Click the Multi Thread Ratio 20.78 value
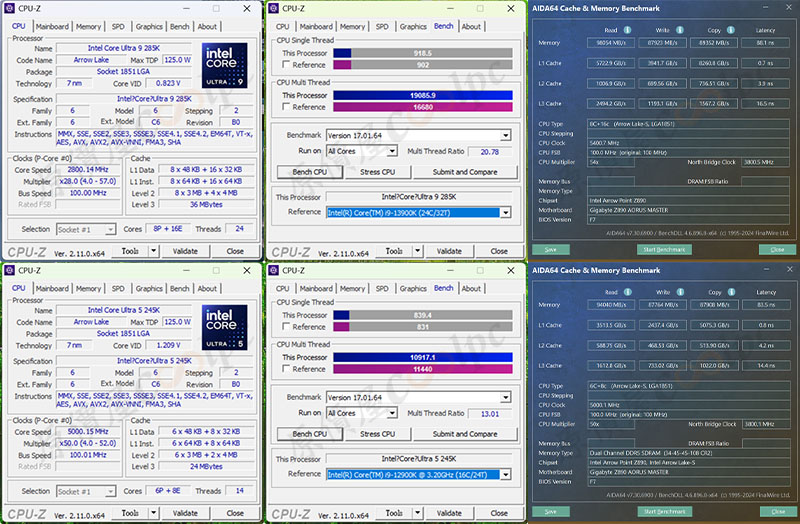Image resolution: width=800 pixels, height=524 pixels. click(490, 152)
